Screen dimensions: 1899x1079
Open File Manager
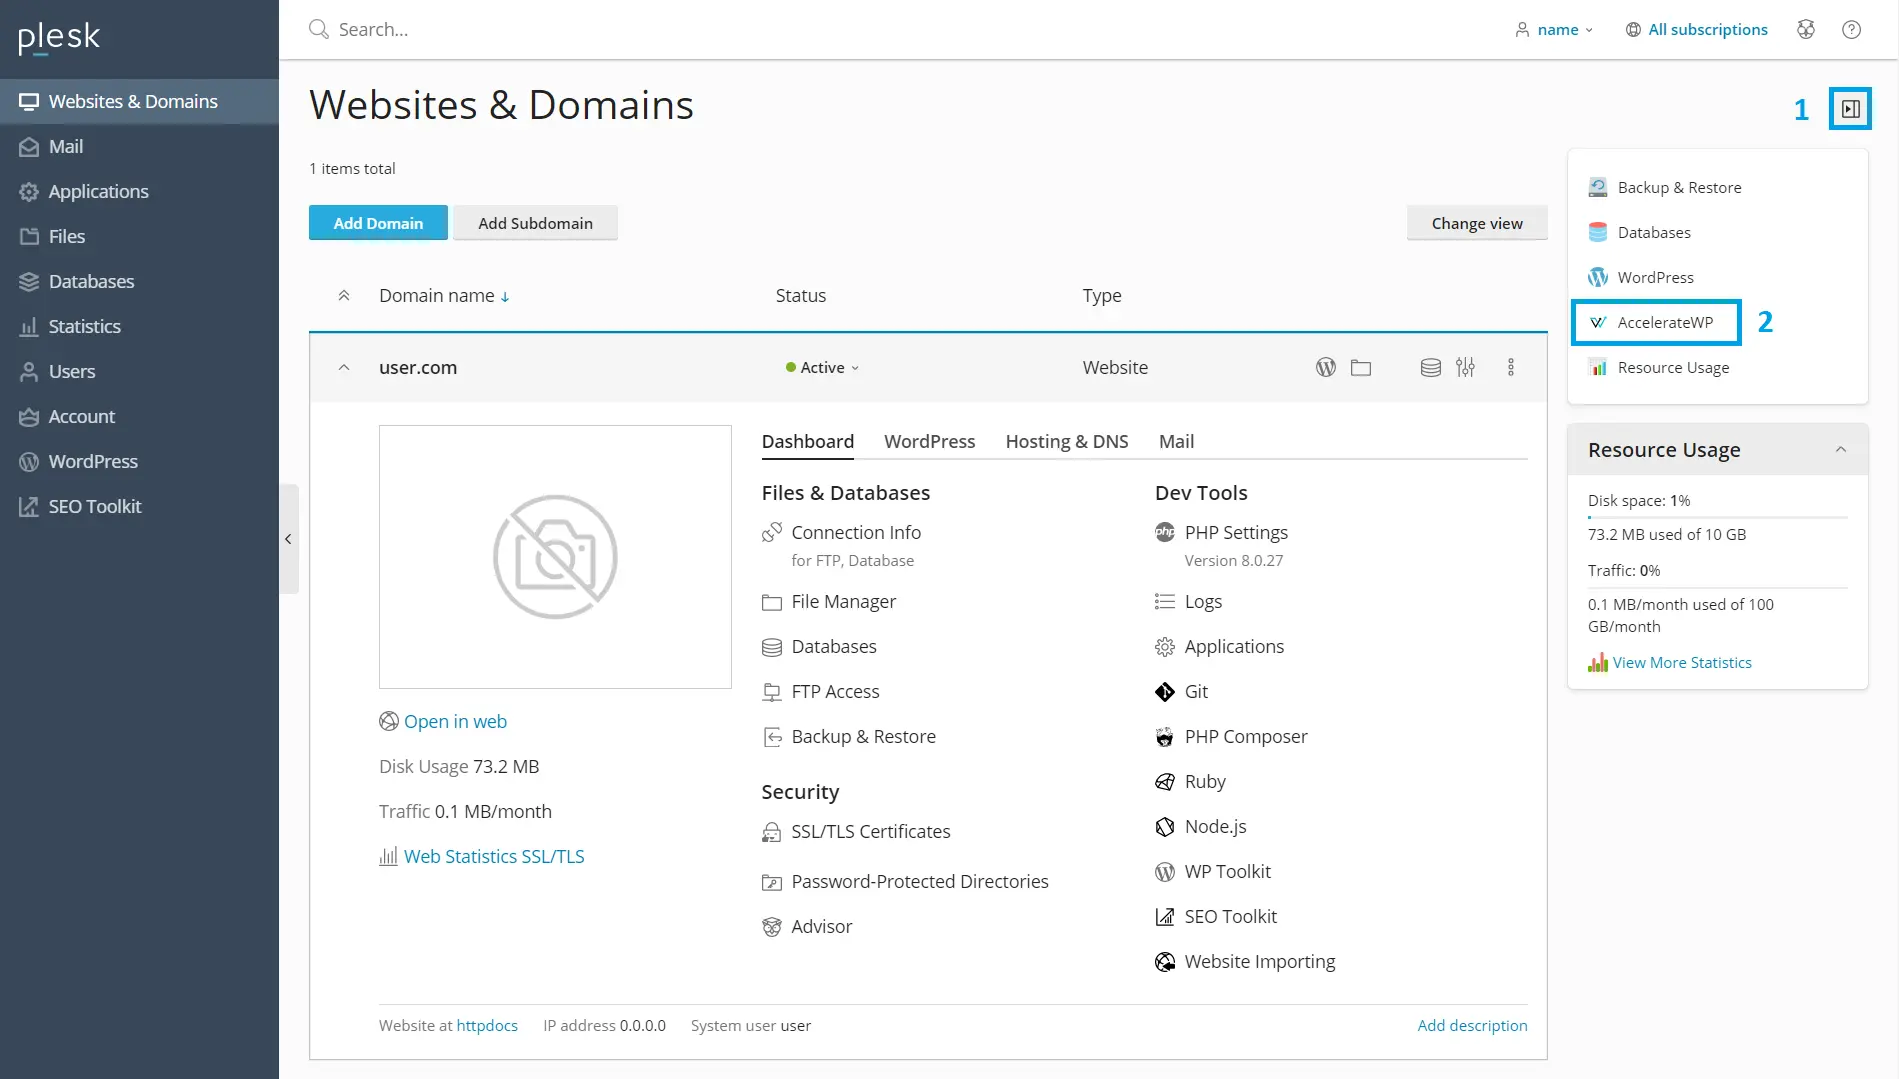(829, 601)
